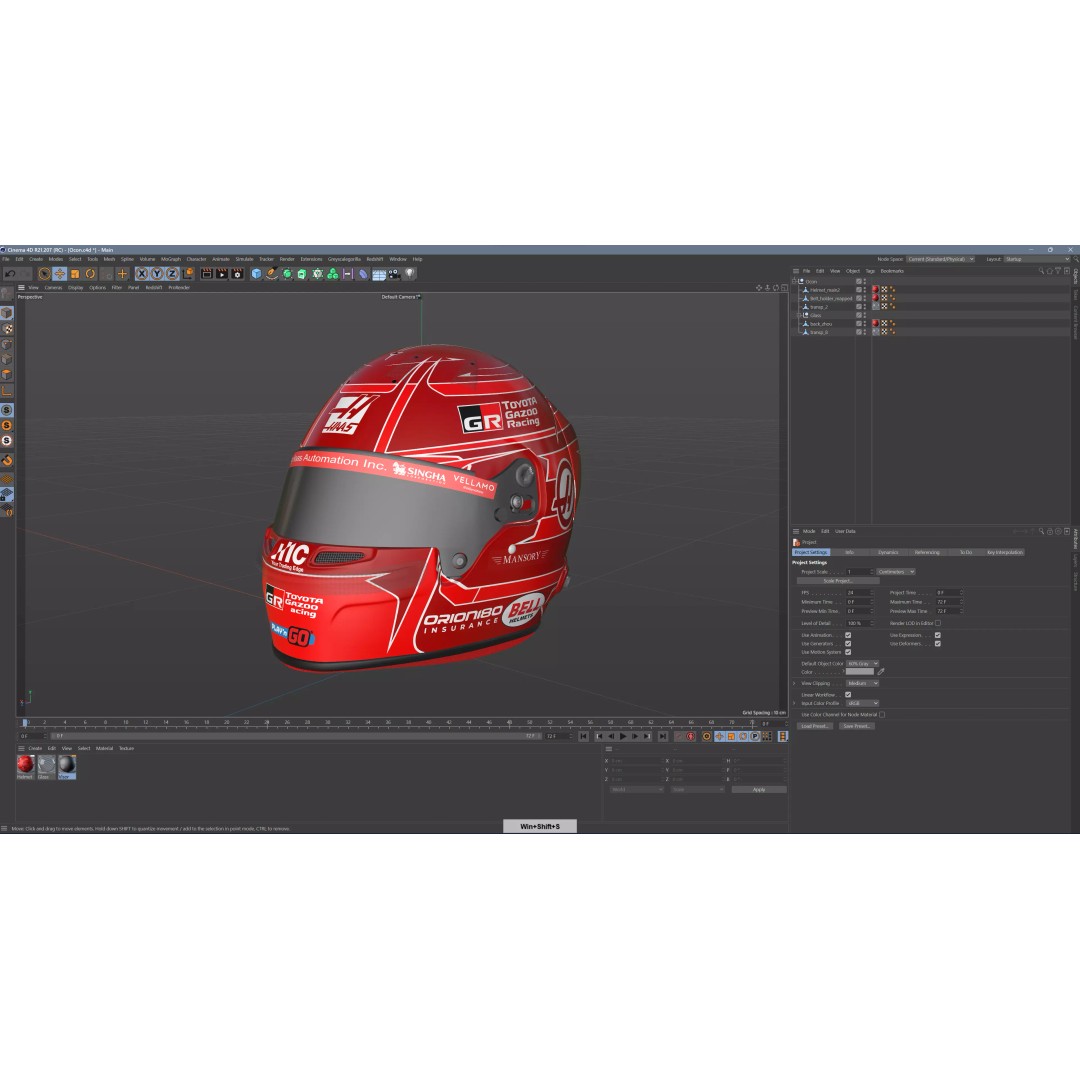Toggle Use Deformers checkbox

pyautogui.click(x=937, y=643)
